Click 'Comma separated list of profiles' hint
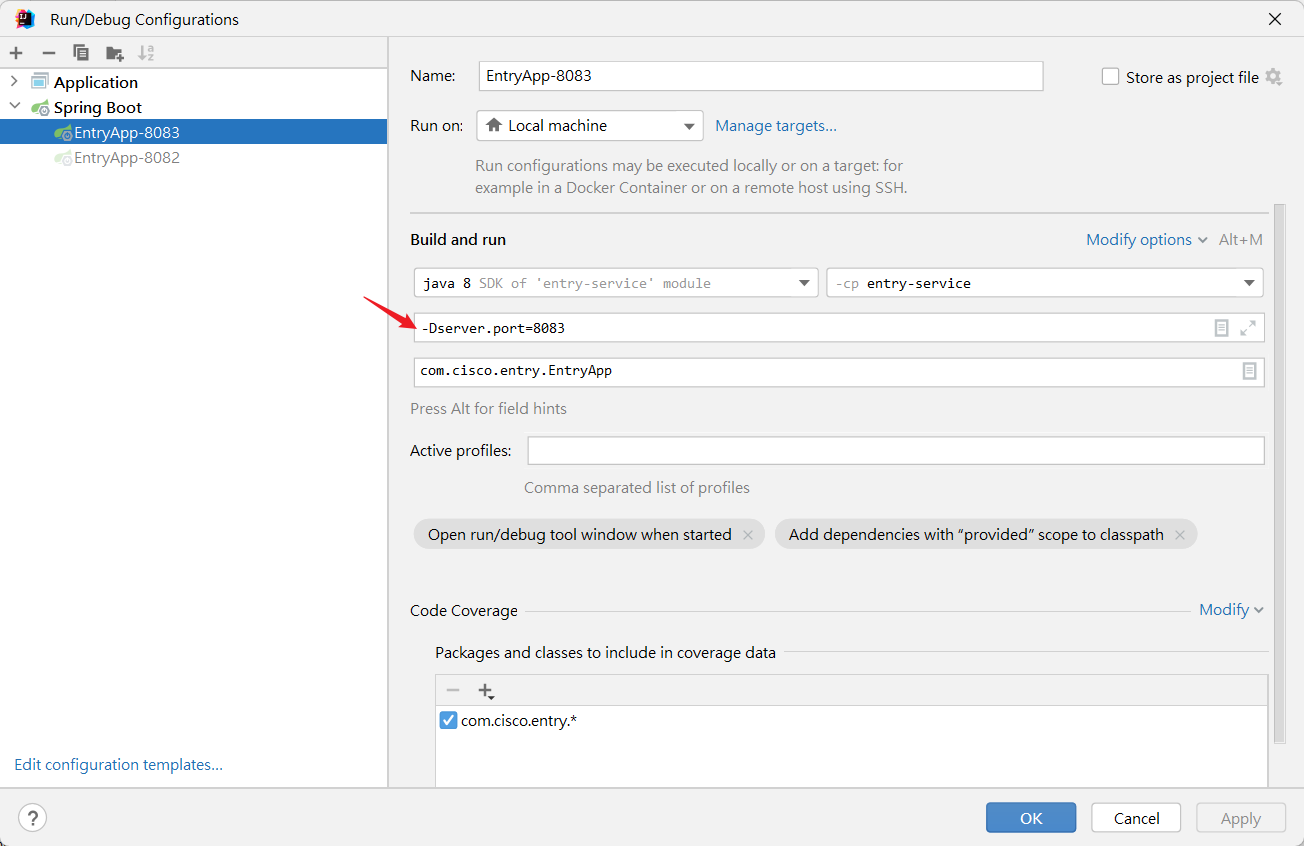Screen dimensions: 1304x846 (637, 488)
